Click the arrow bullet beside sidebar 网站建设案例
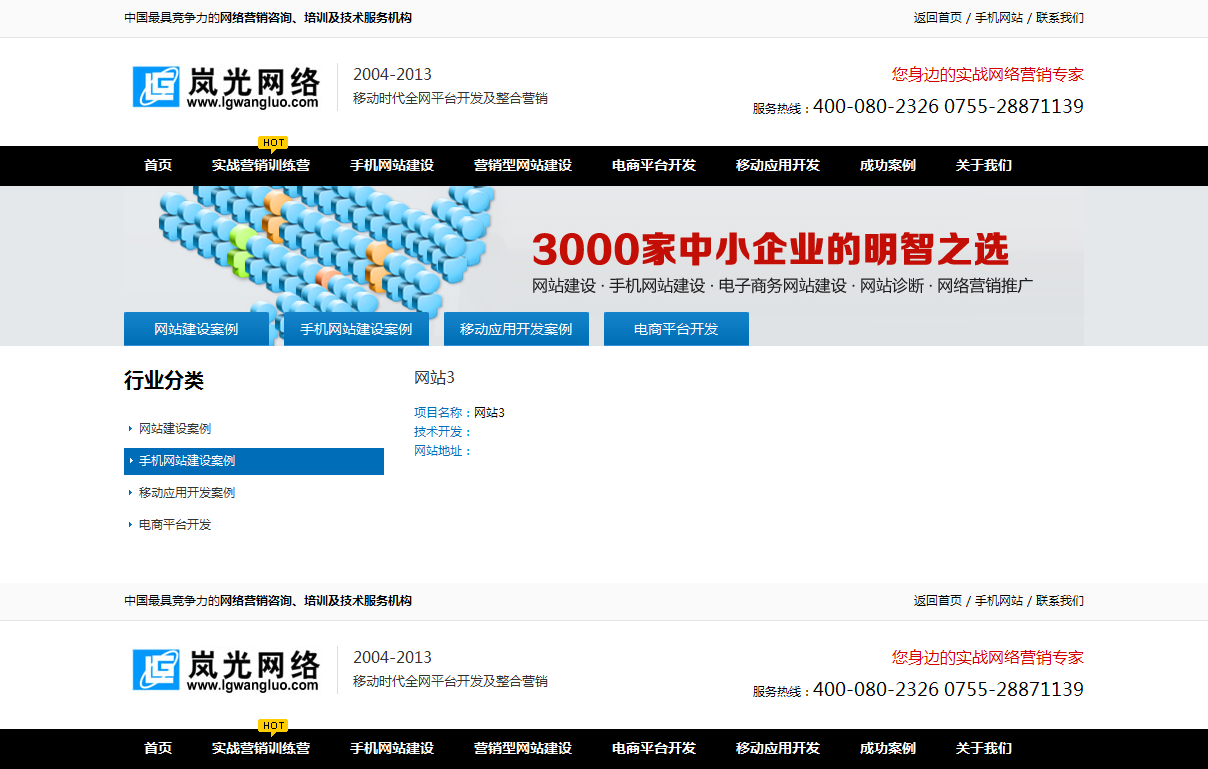Screen dimensions: 1208x769 pyautogui.click(x=130, y=429)
